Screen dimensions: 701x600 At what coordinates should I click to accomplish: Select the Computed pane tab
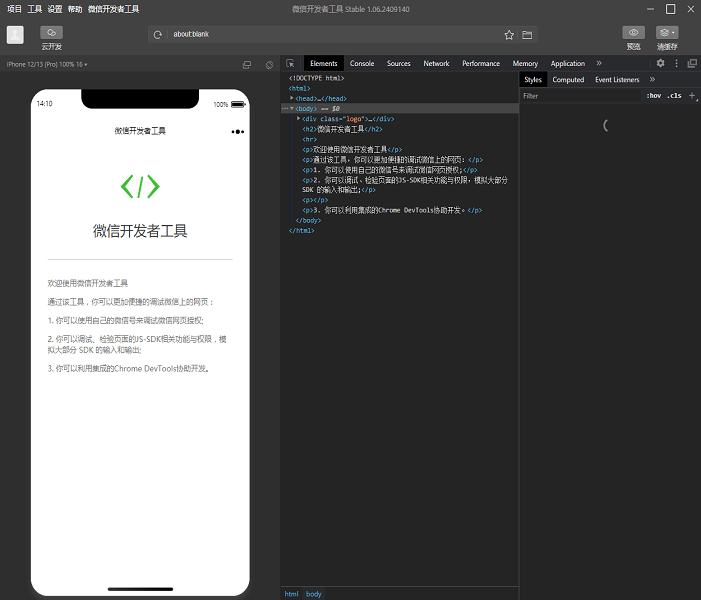pyautogui.click(x=568, y=80)
